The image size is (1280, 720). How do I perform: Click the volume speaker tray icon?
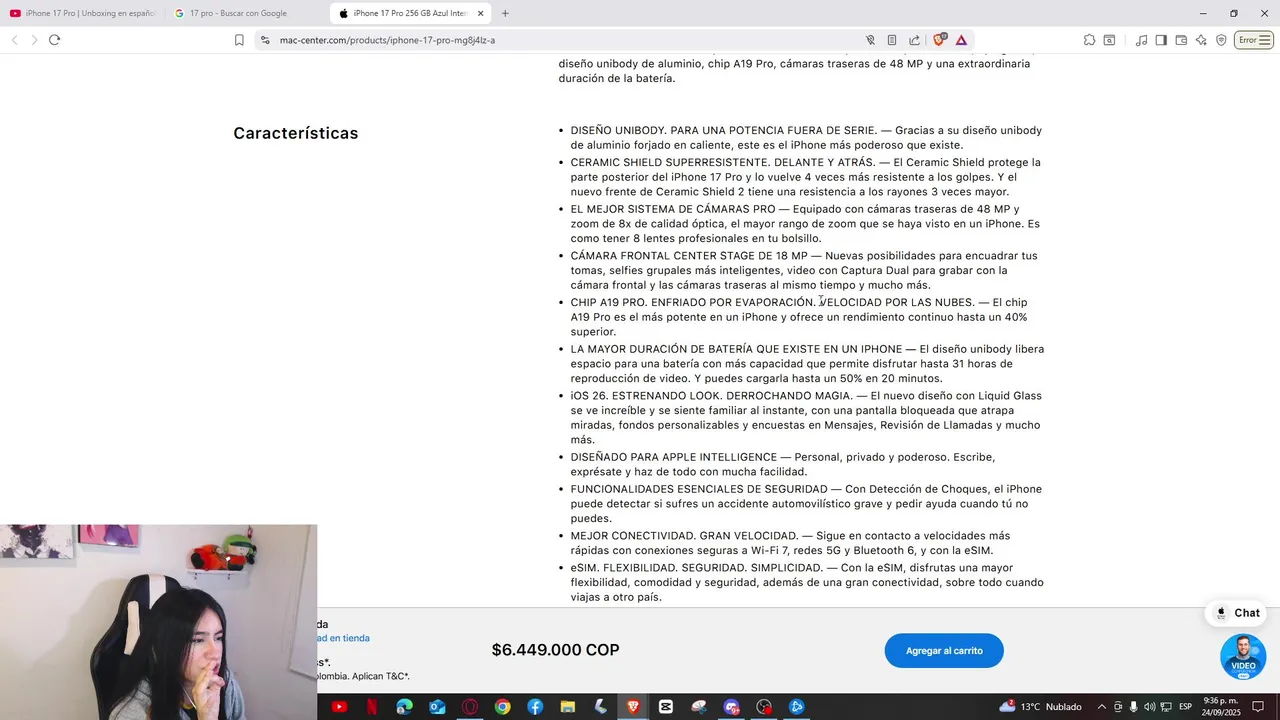pos(1149,707)
